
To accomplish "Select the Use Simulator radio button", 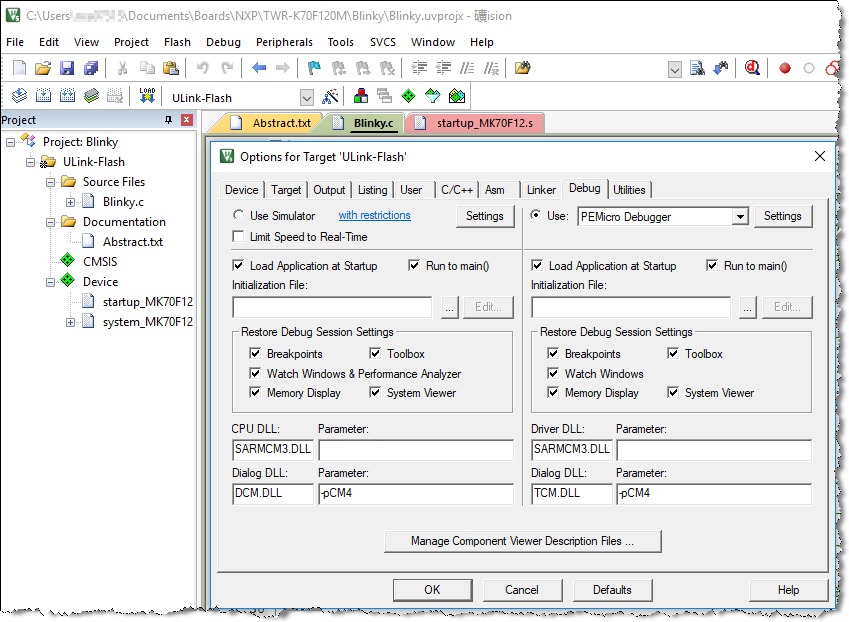I will (238, 215).
